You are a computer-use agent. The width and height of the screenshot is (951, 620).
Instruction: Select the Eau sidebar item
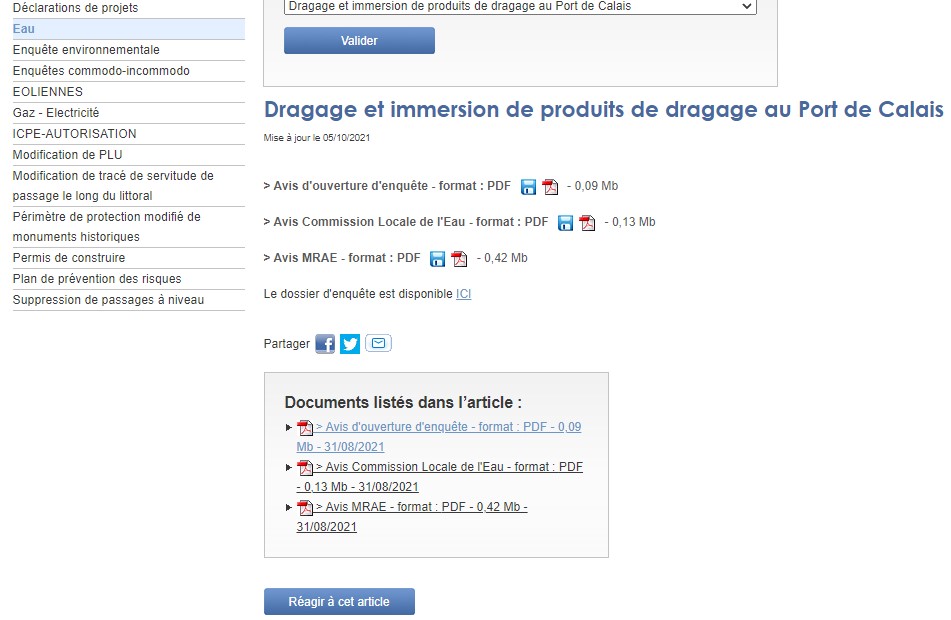pos(129,29)
